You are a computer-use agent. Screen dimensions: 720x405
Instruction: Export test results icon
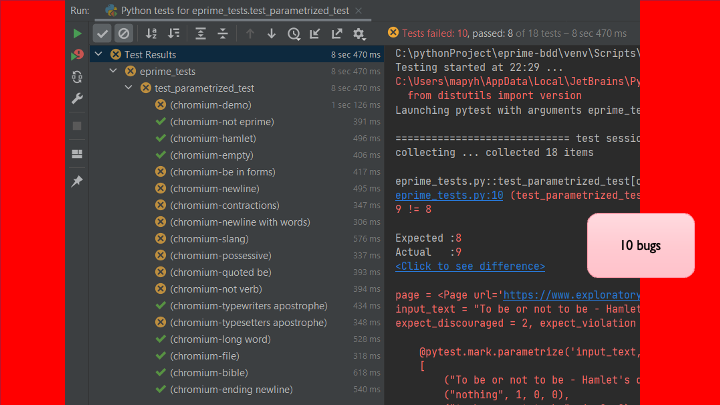click(337, 34)
